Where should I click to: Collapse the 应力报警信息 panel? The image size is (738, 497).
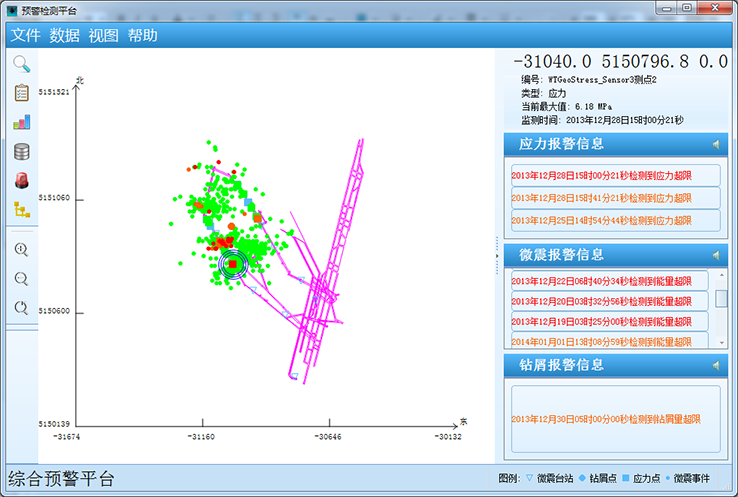pyautogui.click(x=716, y=144)
